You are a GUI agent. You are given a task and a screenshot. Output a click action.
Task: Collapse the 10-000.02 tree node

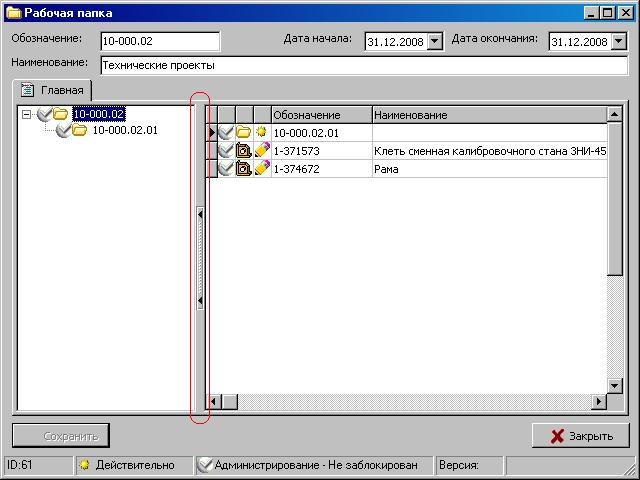[x=27, y=114]
